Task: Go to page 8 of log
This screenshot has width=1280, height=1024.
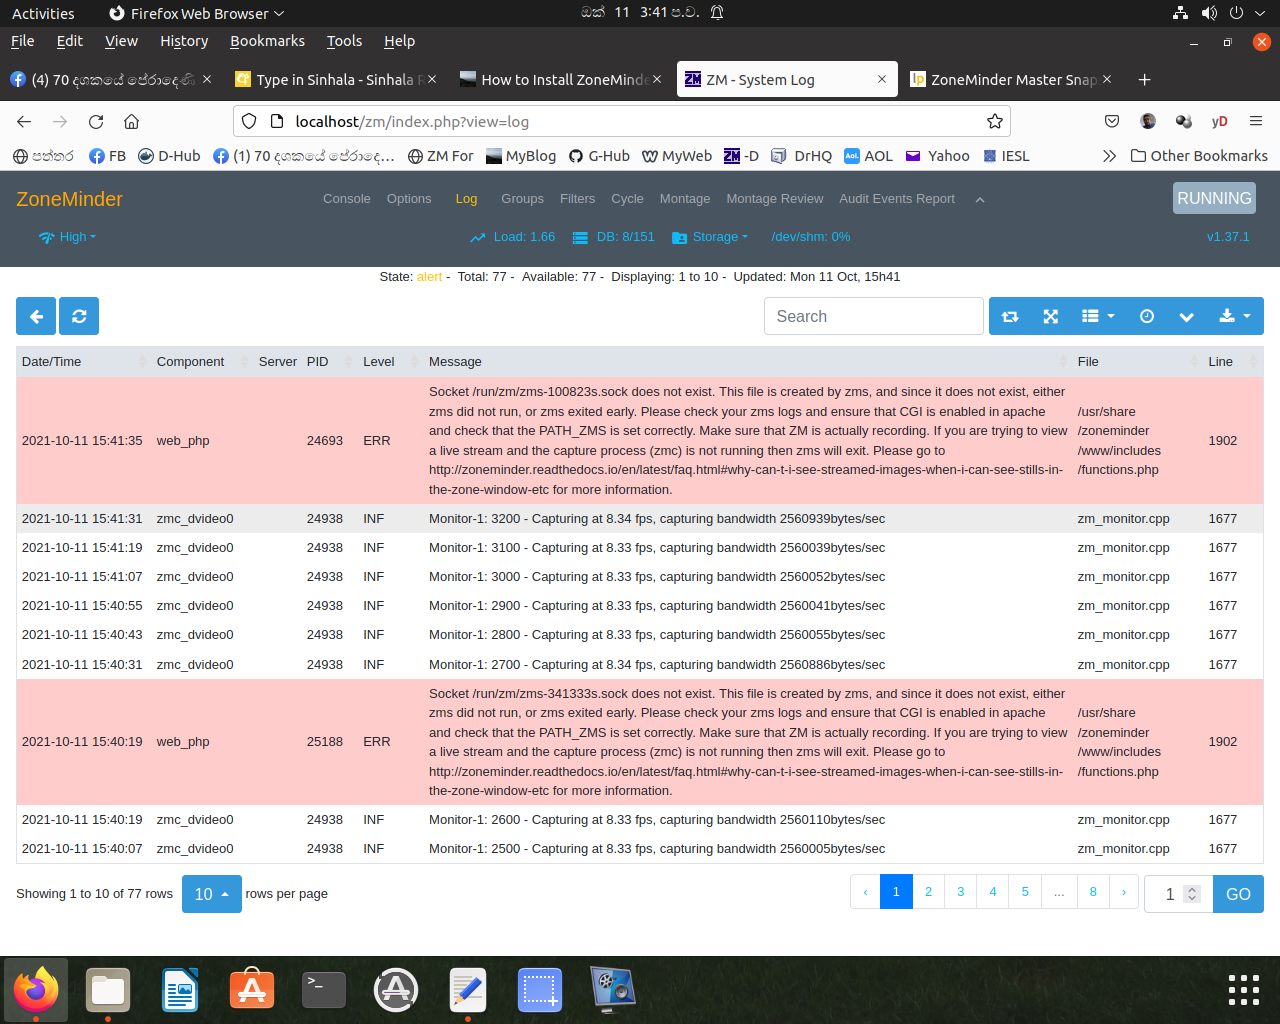Action: click(x=1093, y=892)
